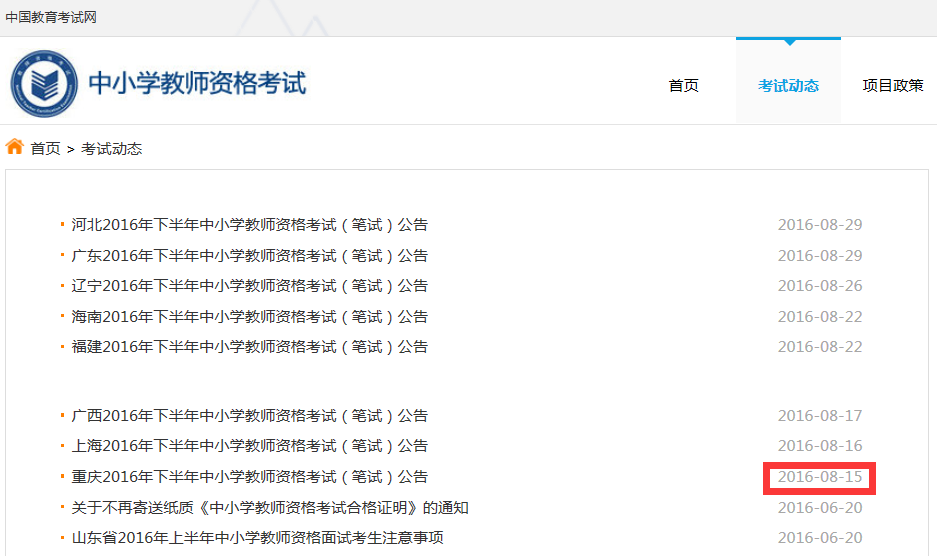Open 重庆2016年下半年 exam announcement
Screen dimensions: 937x556
coord(249,477)
